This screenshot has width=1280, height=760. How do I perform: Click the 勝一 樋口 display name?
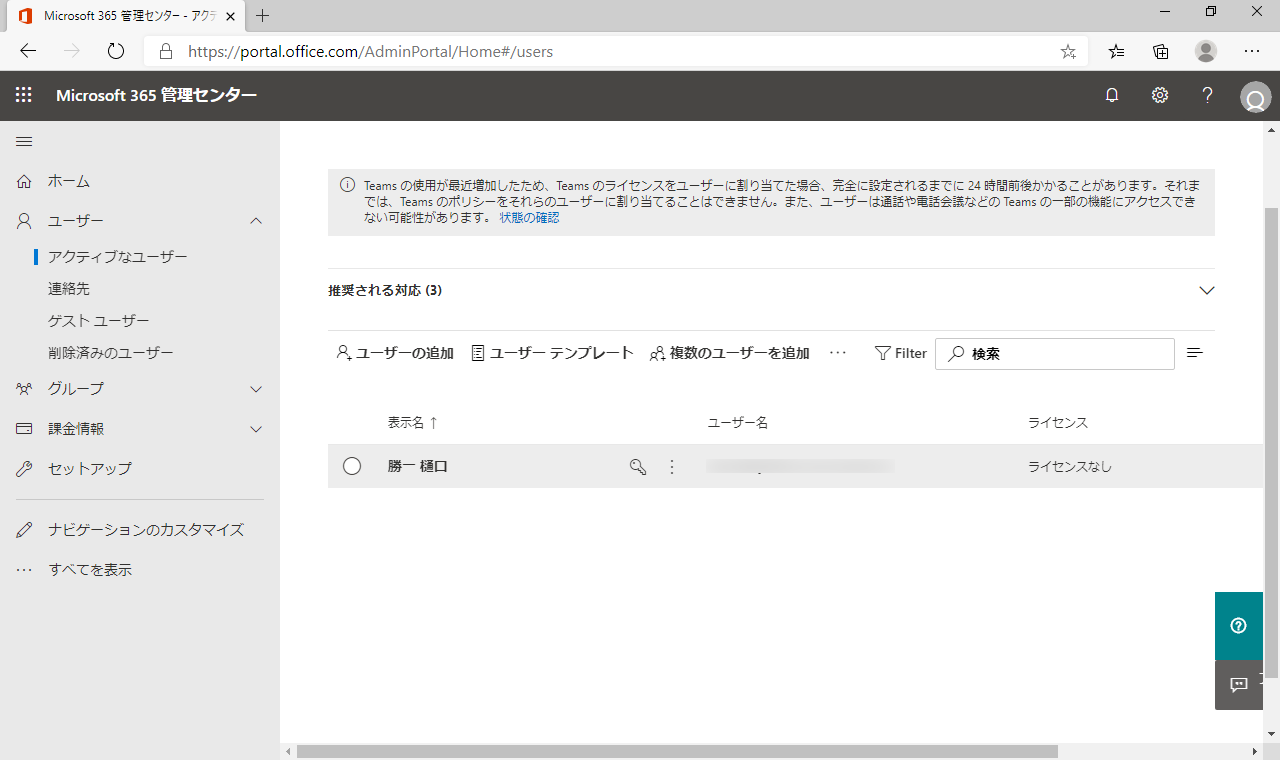click(417, 466)
